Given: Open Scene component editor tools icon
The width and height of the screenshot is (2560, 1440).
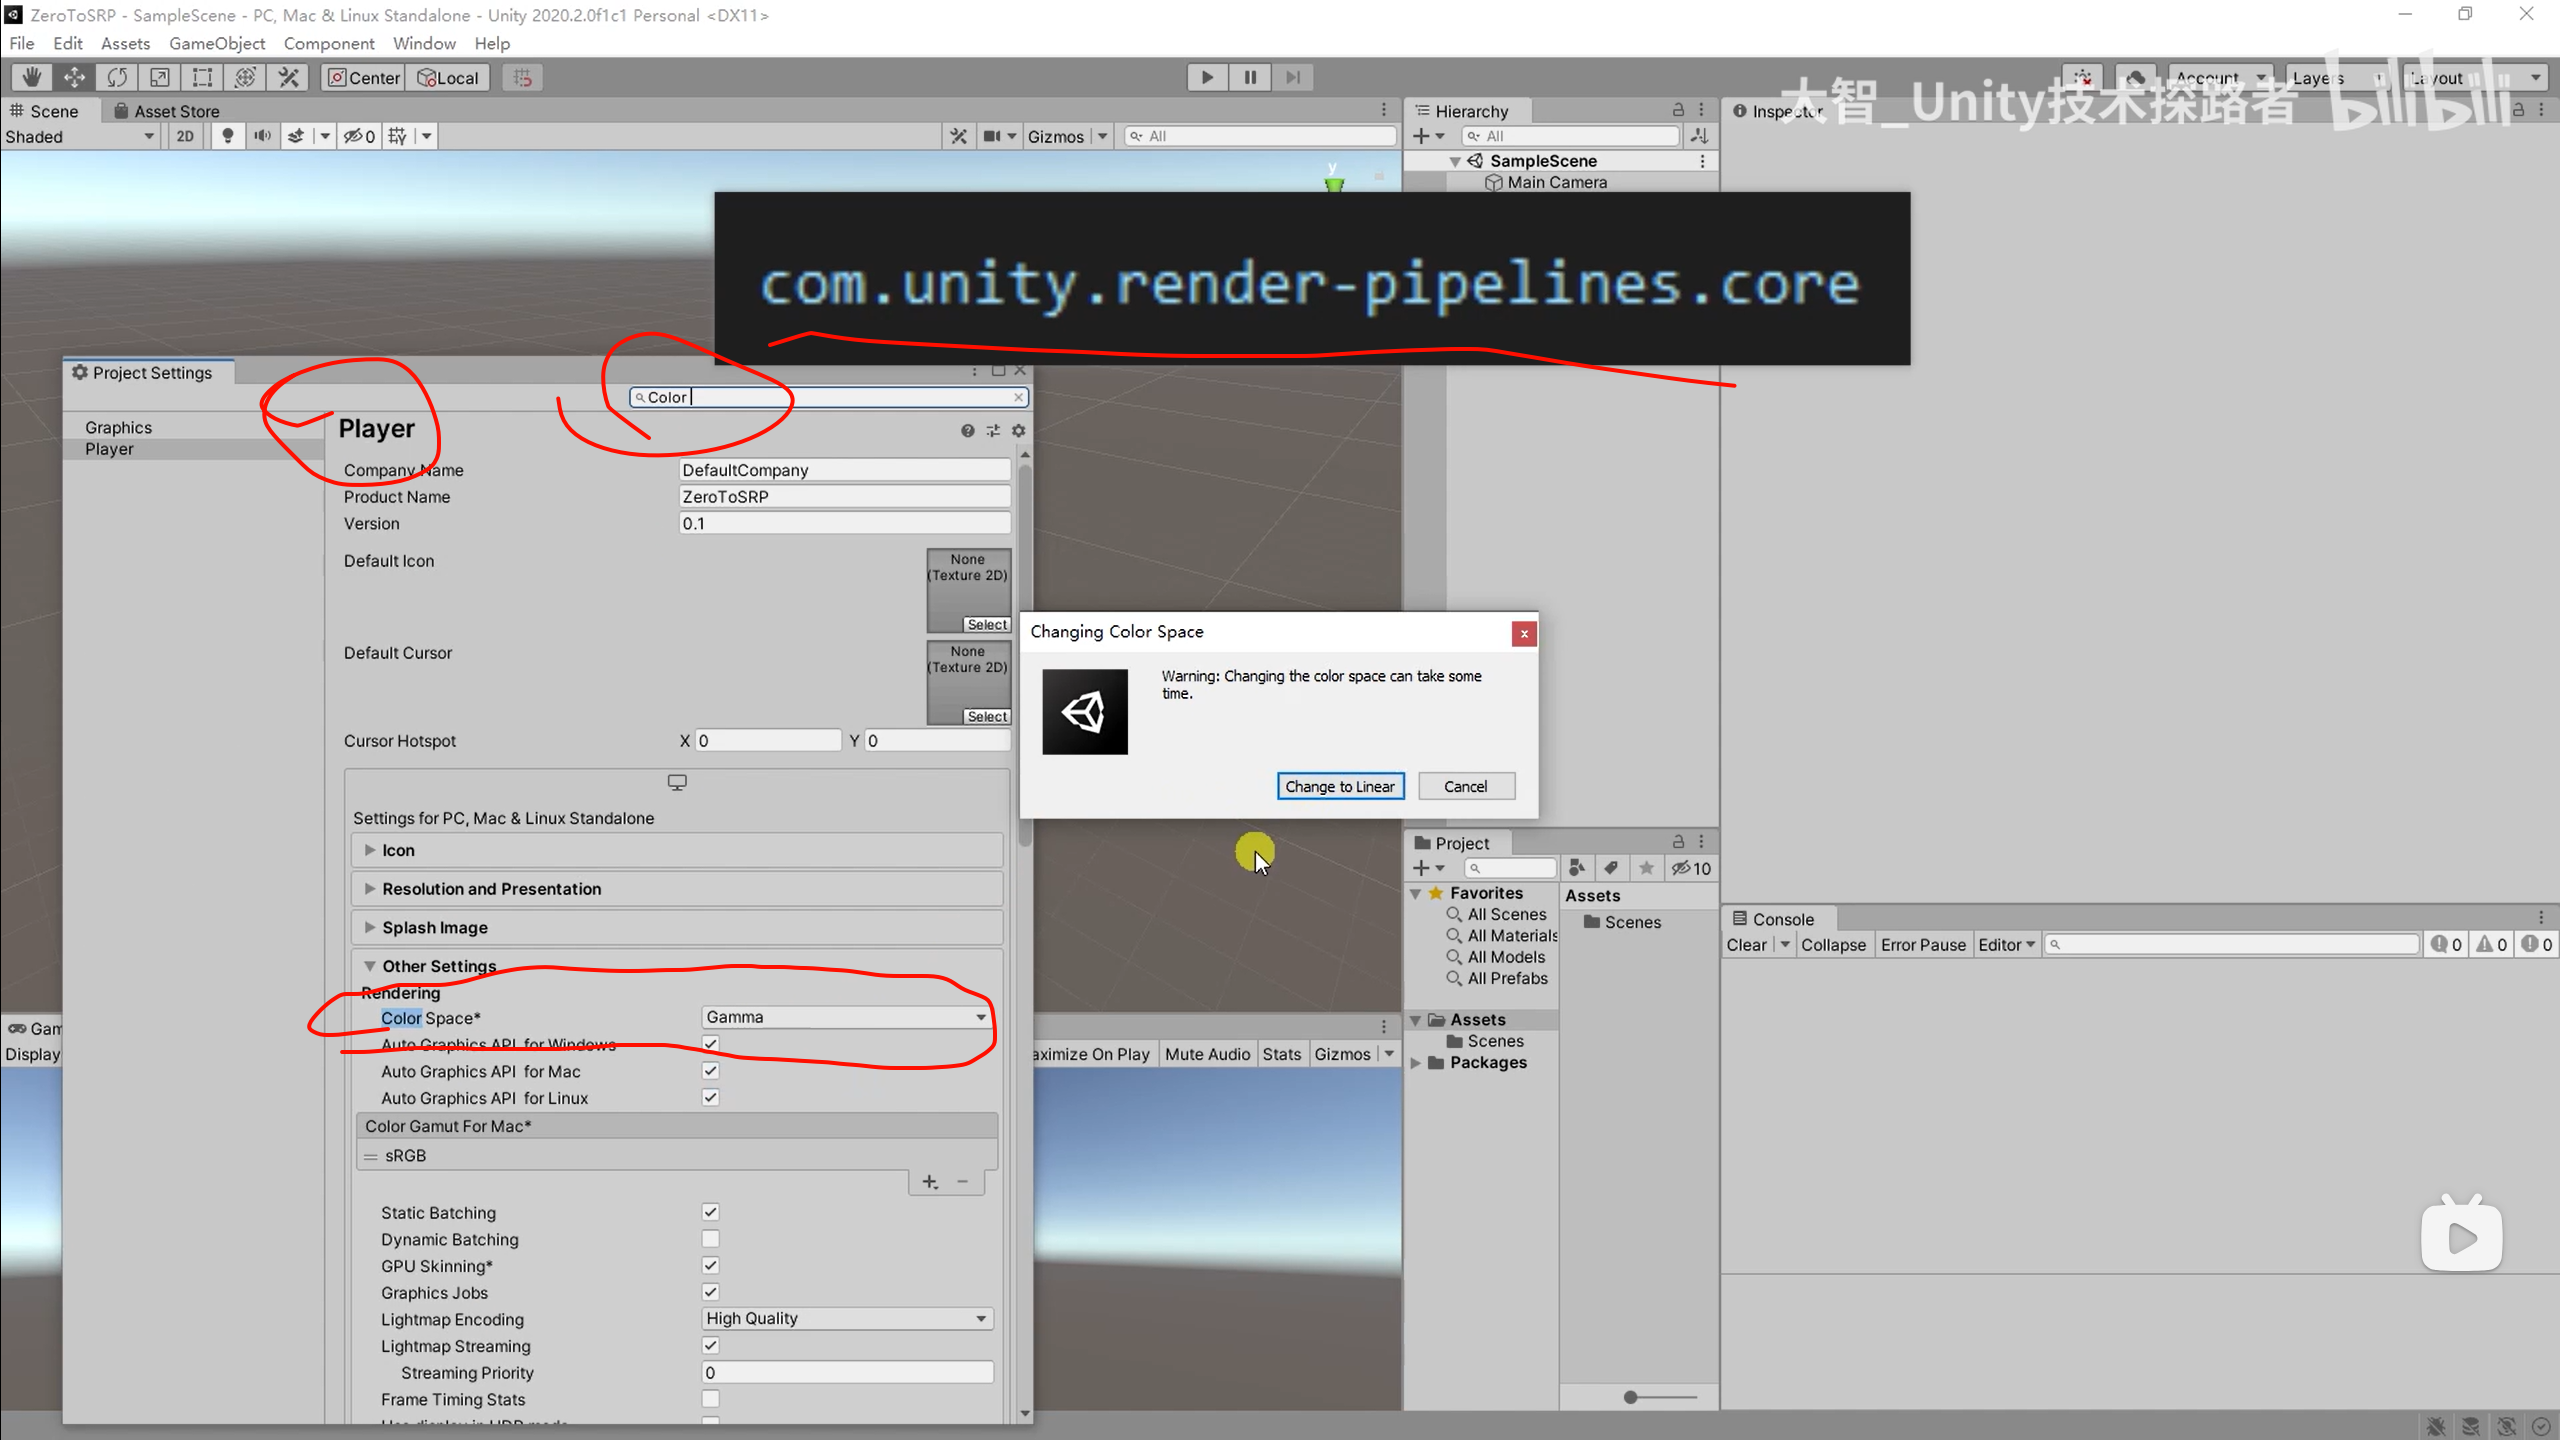Looking at the screenshot, I should 958,136.
